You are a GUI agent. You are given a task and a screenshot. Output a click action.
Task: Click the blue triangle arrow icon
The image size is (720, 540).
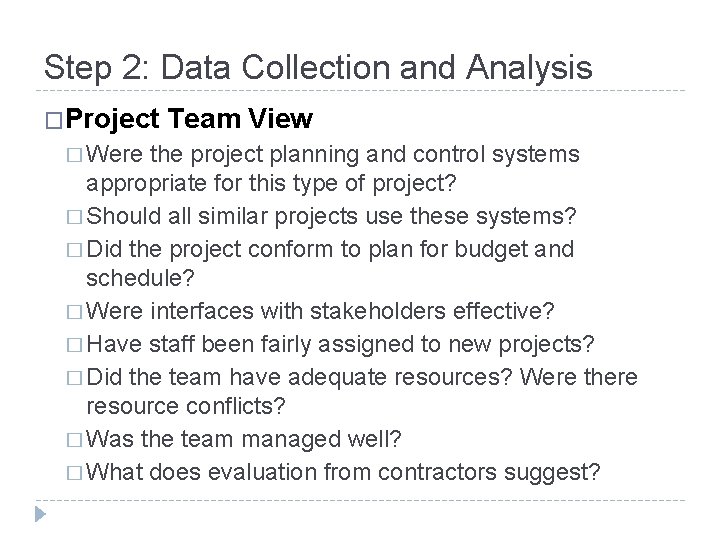click(40, 514)
